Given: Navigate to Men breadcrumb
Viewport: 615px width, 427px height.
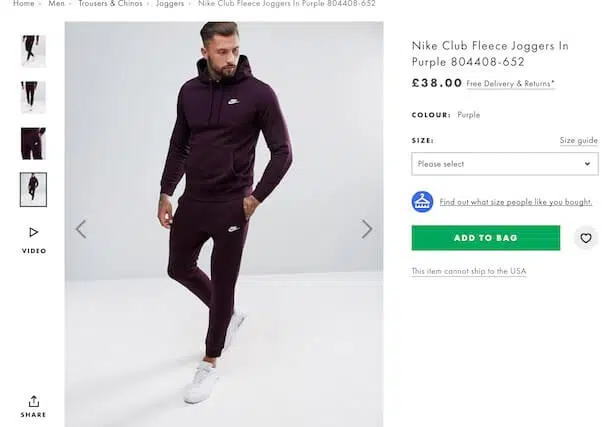Looking at the screenshot, I should tap(56, 4).
